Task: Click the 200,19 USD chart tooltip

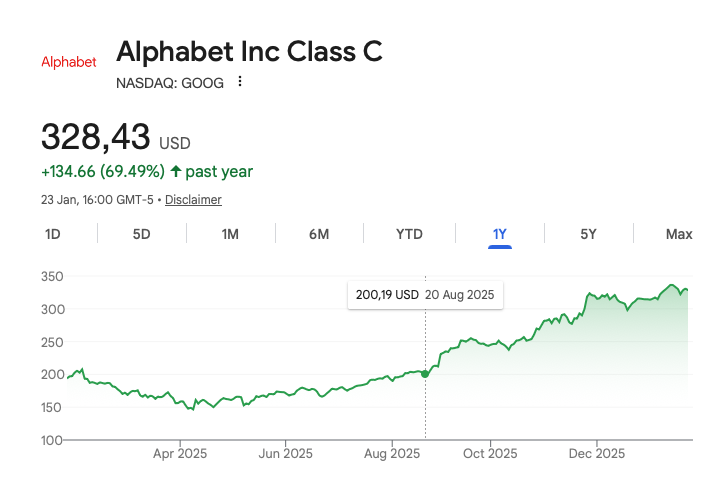Action: point(426,295)
